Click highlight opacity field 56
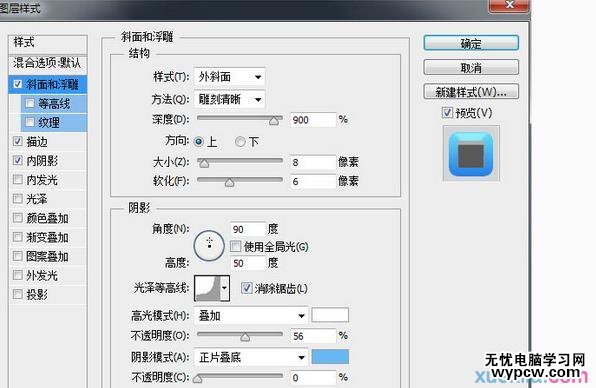This screenshot has height=388, width=596. pos(313,336)
